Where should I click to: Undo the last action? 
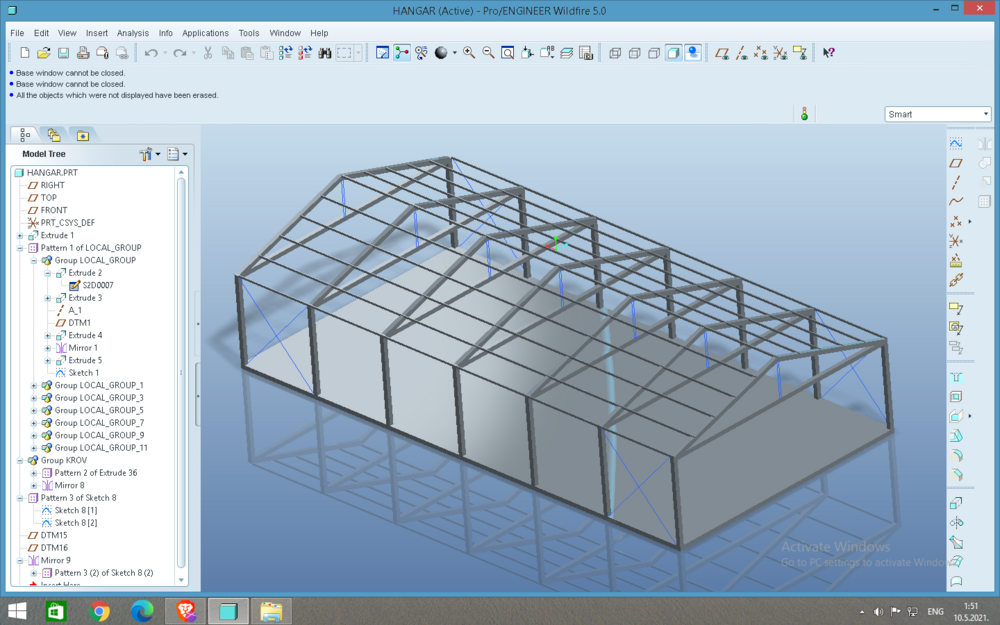click(151, 53)
